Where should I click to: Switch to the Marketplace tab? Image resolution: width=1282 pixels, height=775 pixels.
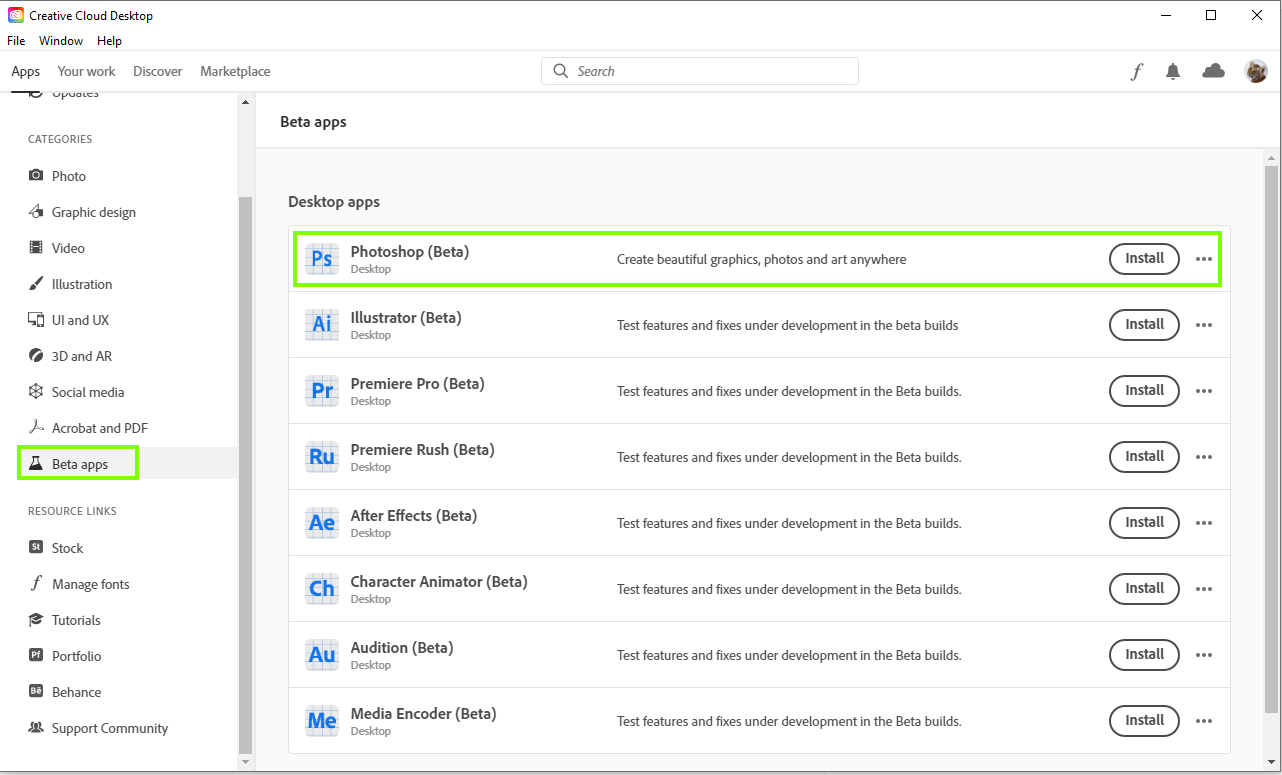click(x=235, y=71)
